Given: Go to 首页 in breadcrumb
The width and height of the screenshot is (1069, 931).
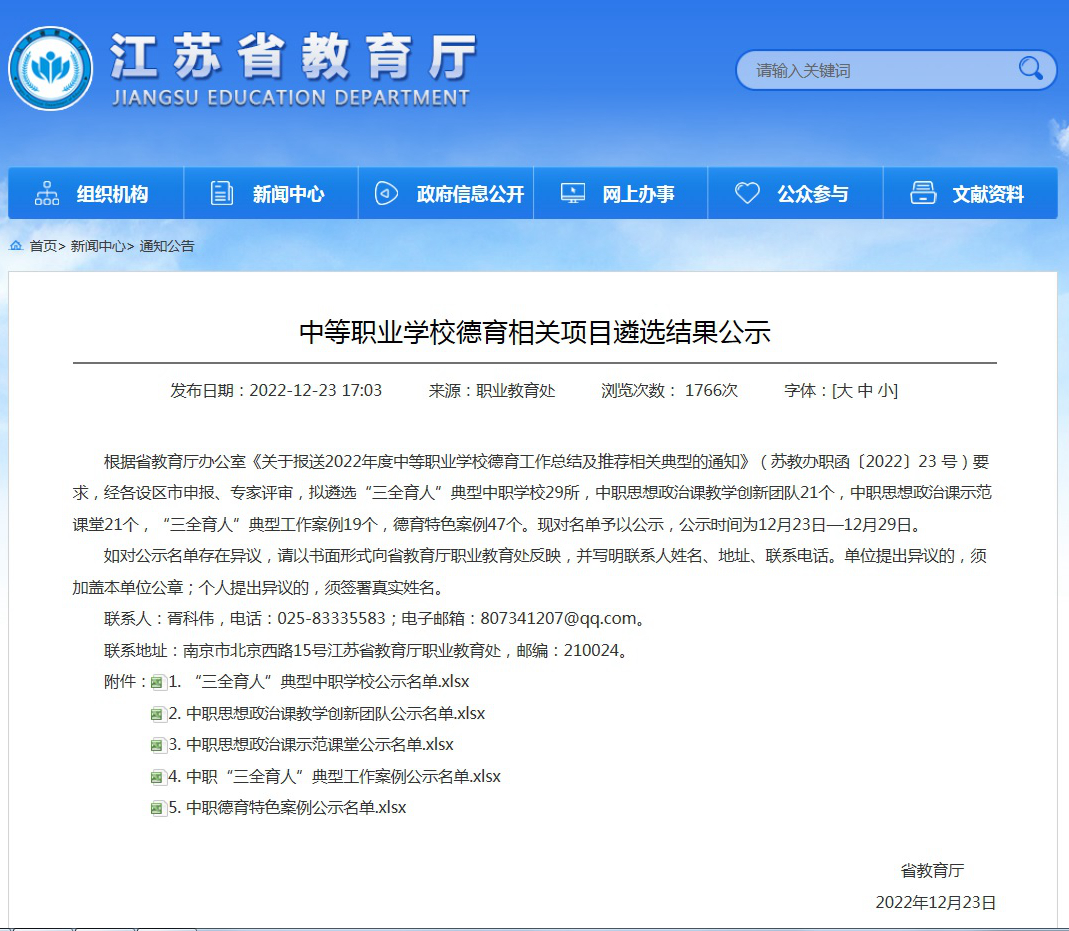Looking at the screenshot, I should pyautogui.click(x=43, y=246).
